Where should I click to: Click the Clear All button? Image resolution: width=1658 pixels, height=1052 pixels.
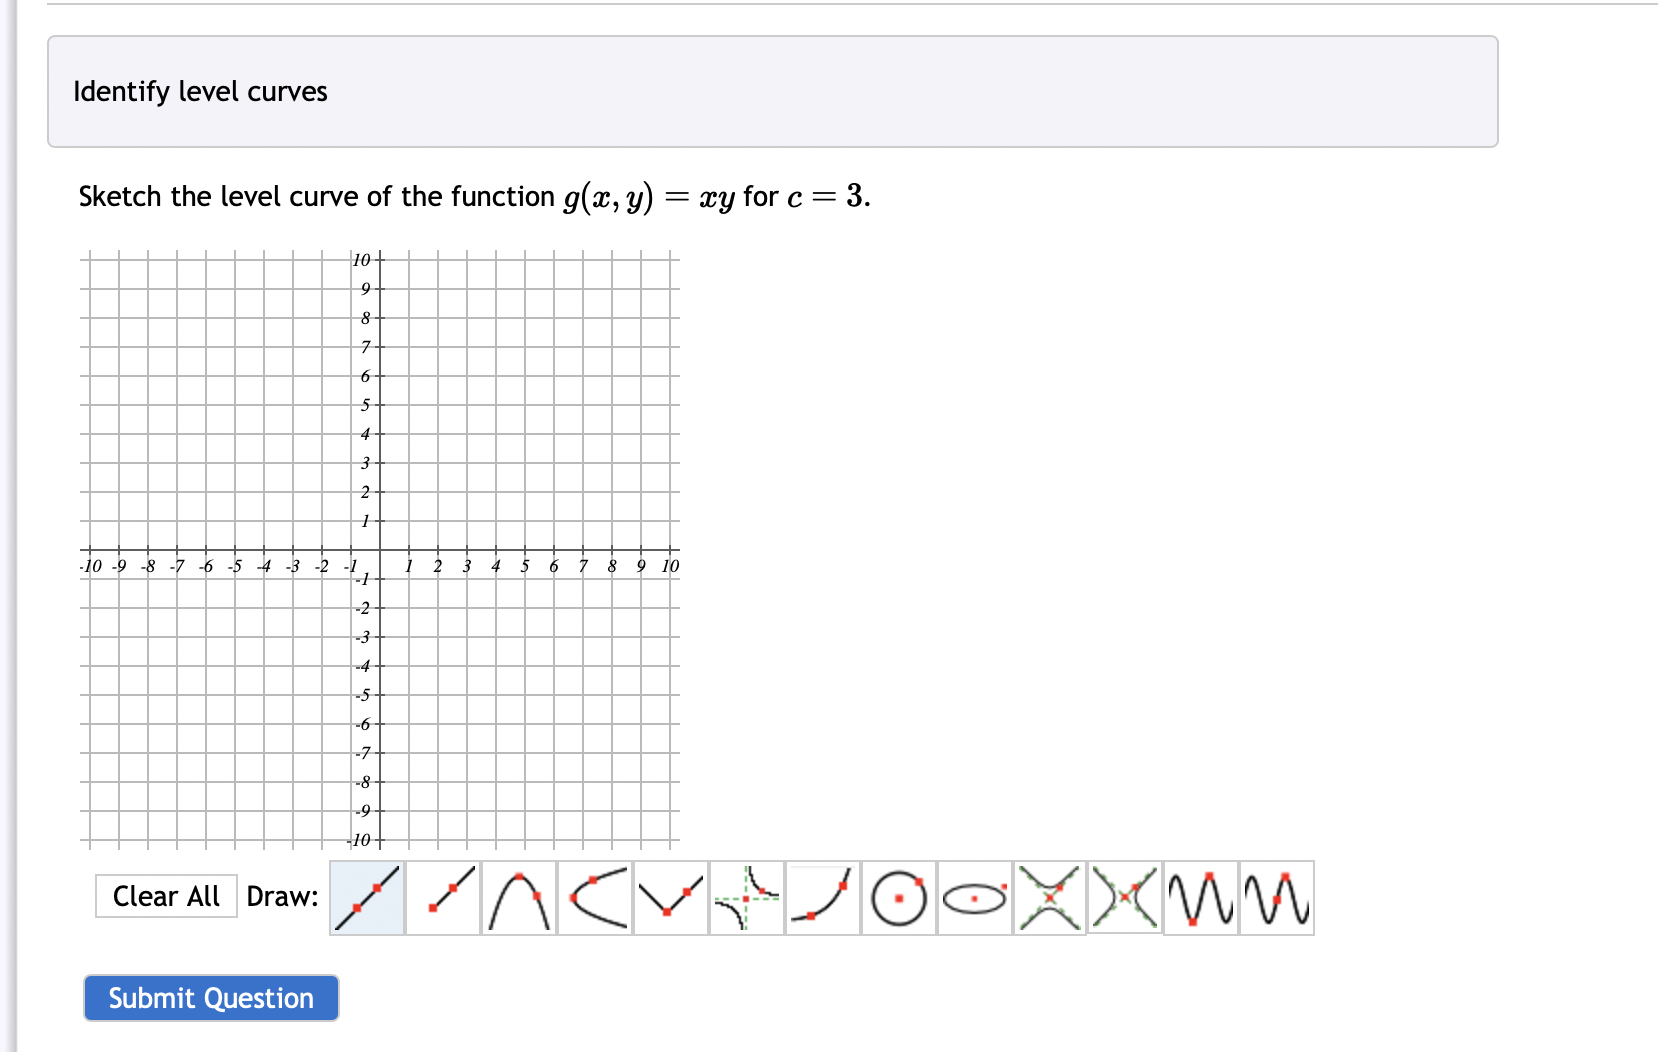[x=166, y=896]
